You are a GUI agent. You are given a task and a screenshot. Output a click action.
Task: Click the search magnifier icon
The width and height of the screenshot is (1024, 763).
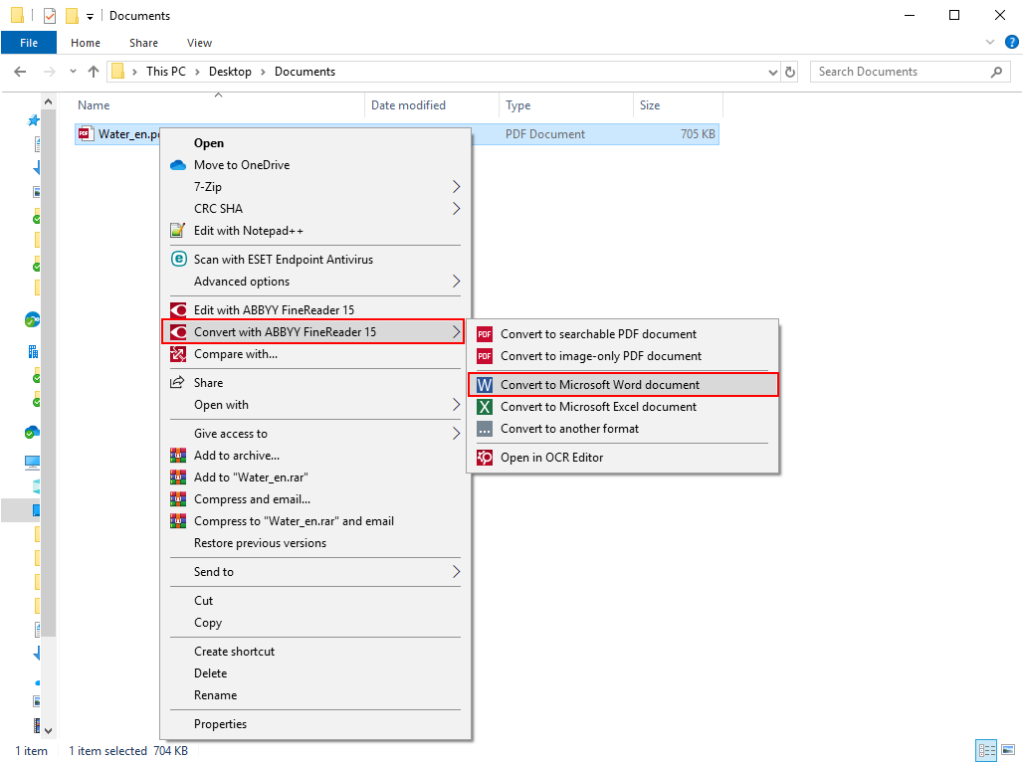[997, 72]
